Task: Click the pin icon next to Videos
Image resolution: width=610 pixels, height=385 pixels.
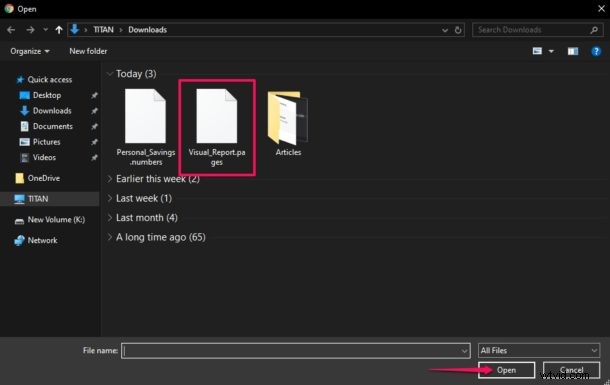Action: tap(94, 158)
